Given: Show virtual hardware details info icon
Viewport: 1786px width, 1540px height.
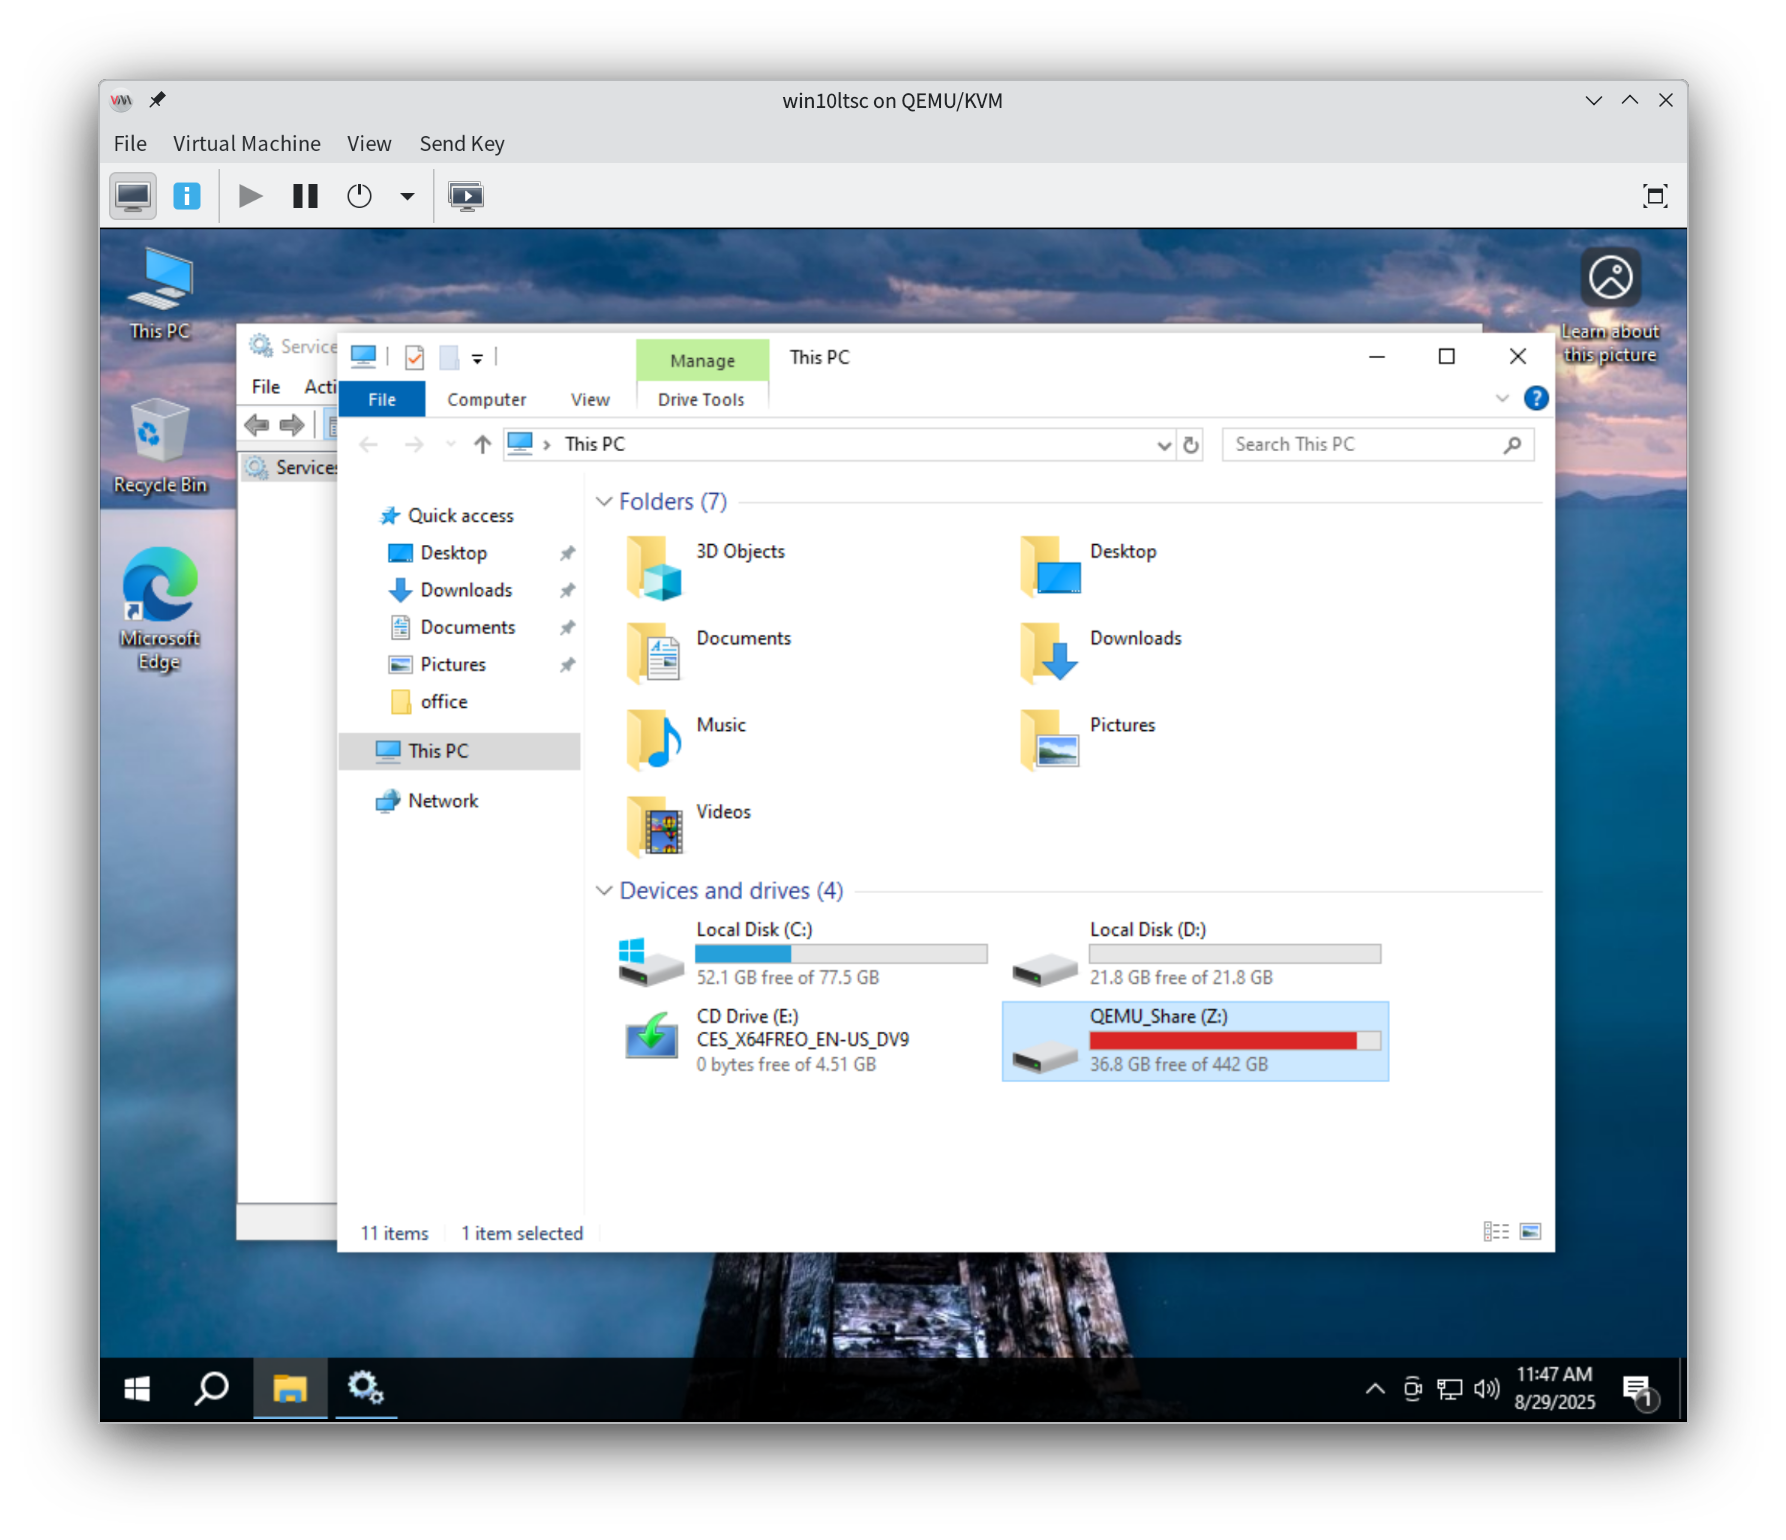Looking at the screenshot, I should (187, 196).
